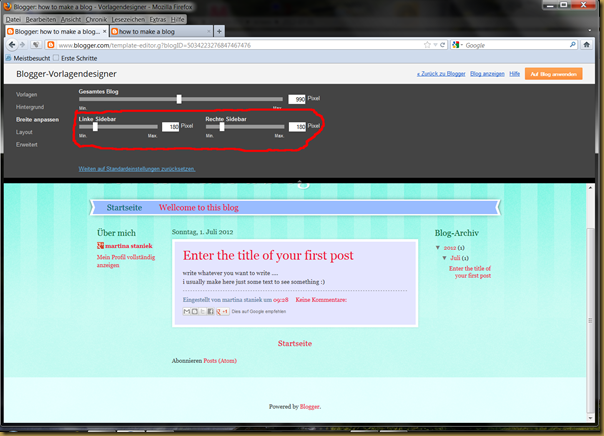The height and width of the screenshot is (436, 604).
Task: Share post with the BlogThis icon
Action: tap(195, 311)
